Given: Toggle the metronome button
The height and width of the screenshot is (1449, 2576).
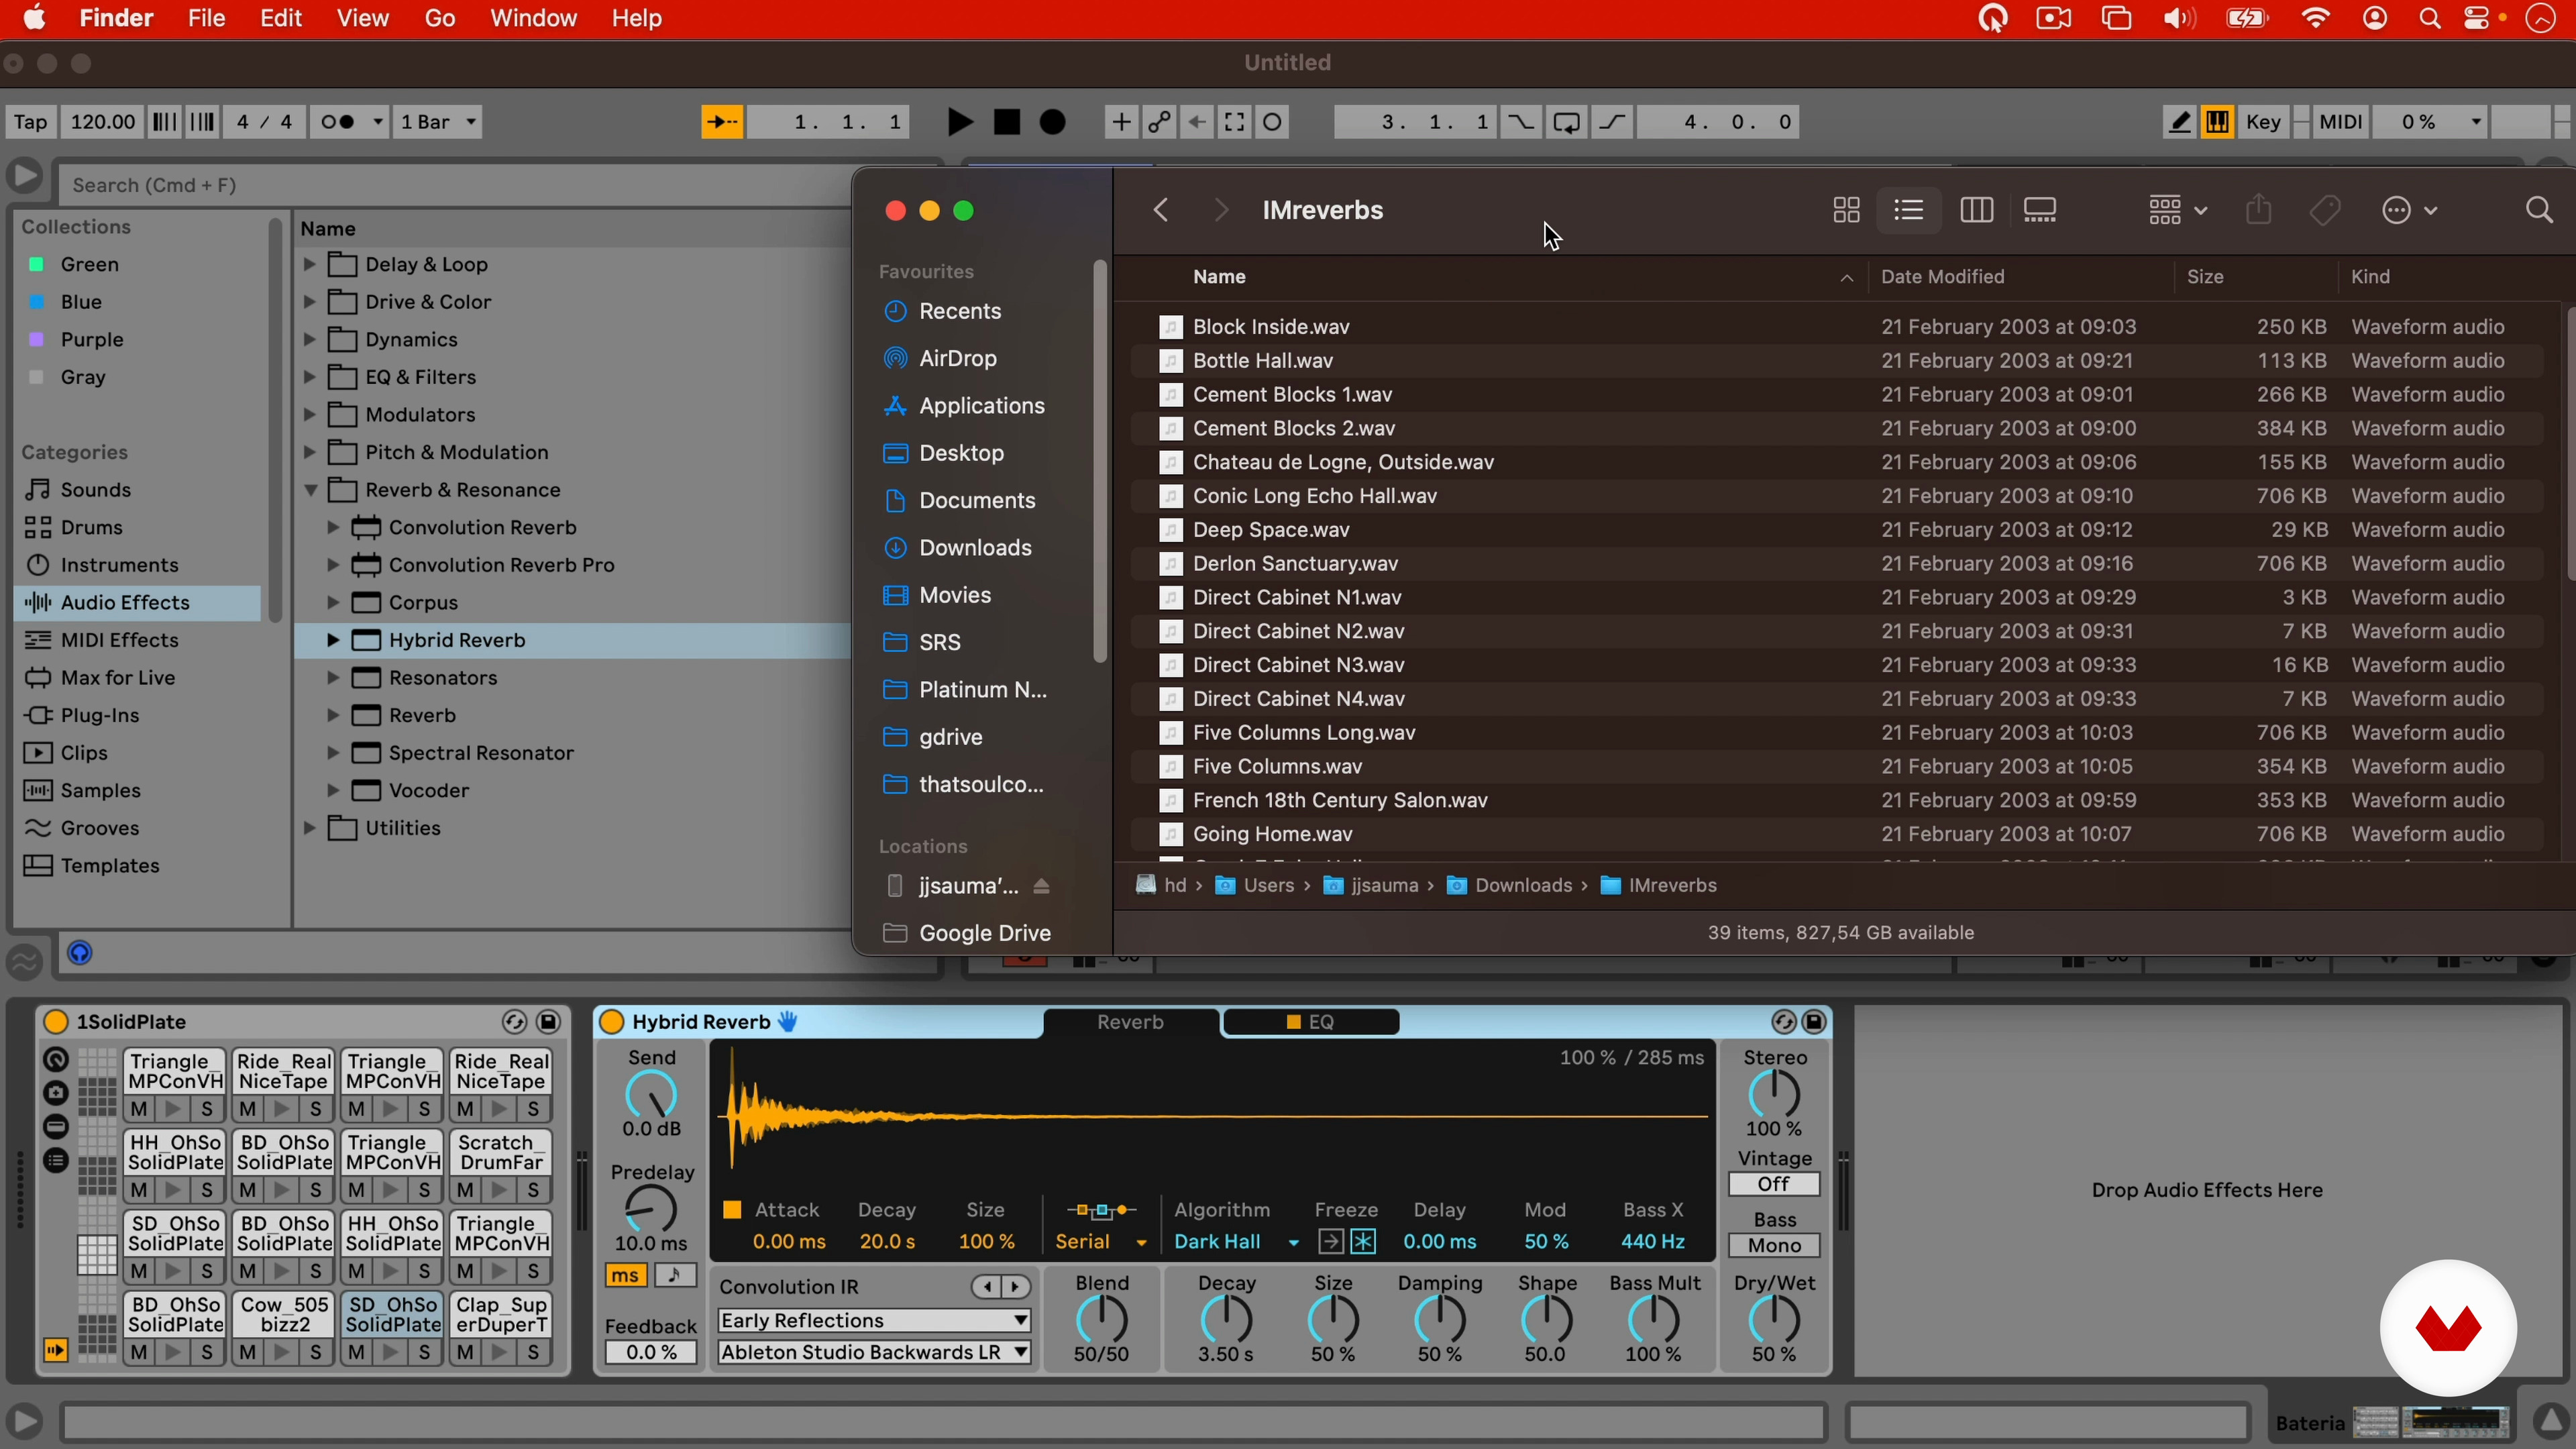Looking at the screenshot, I should [x=349, y=122].
